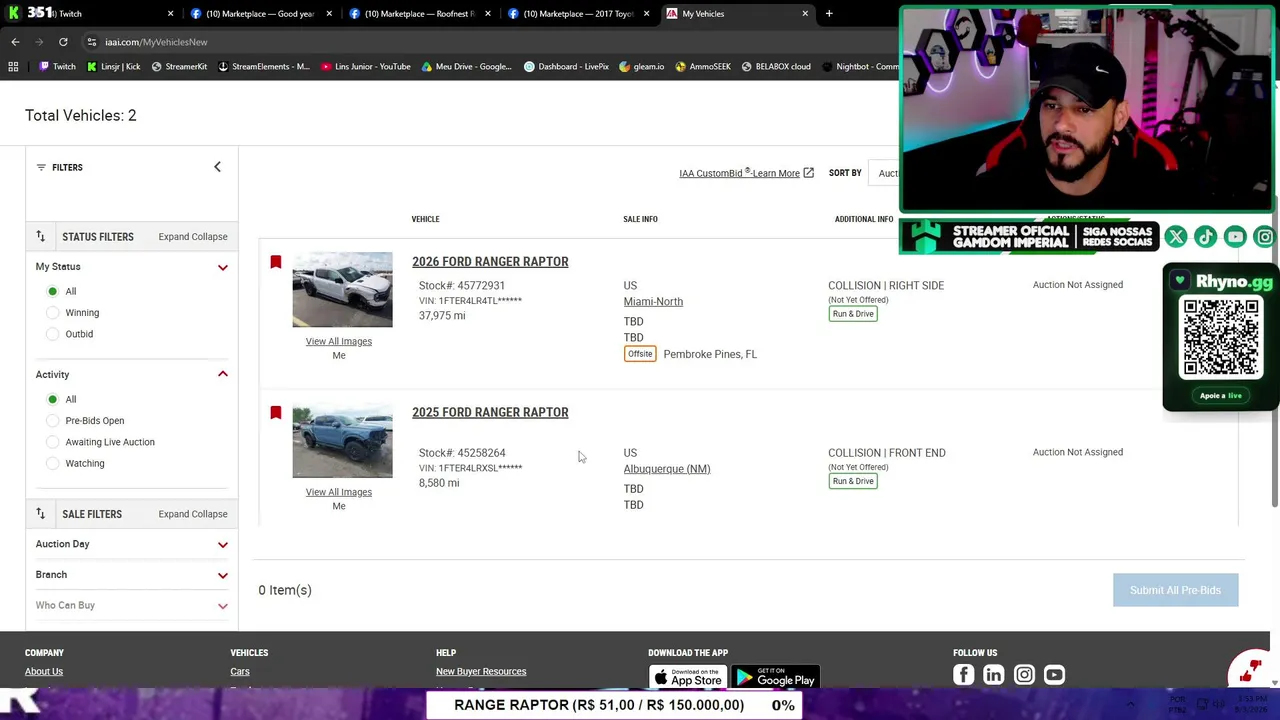
Task: Open the StreamElements bookmark
Action: (263, 67)
